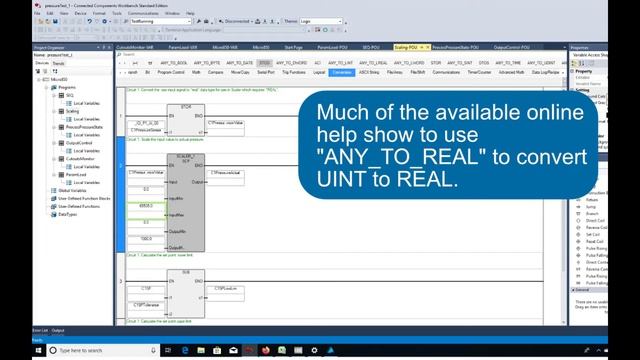Open the DataTypes item
640x360 pixels.
pos(67,214)
